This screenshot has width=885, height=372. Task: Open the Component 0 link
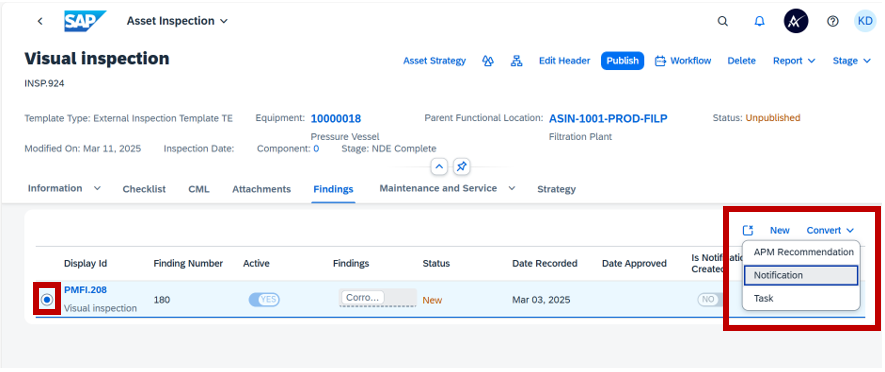[x=316, y=149]
